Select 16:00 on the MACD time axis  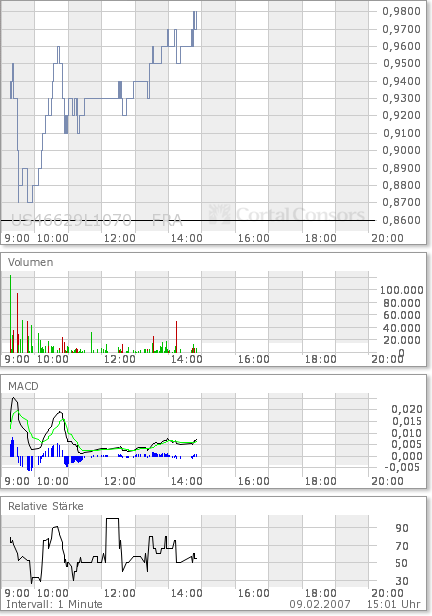254,481
